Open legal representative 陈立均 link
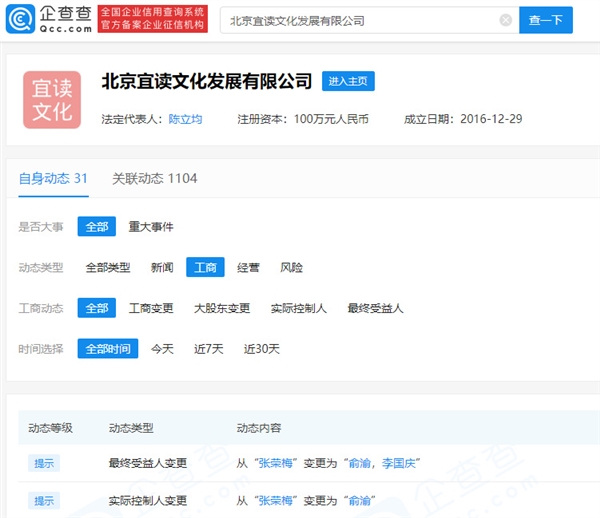The height and width of the screenshot is (518, 600). [184, 119]
